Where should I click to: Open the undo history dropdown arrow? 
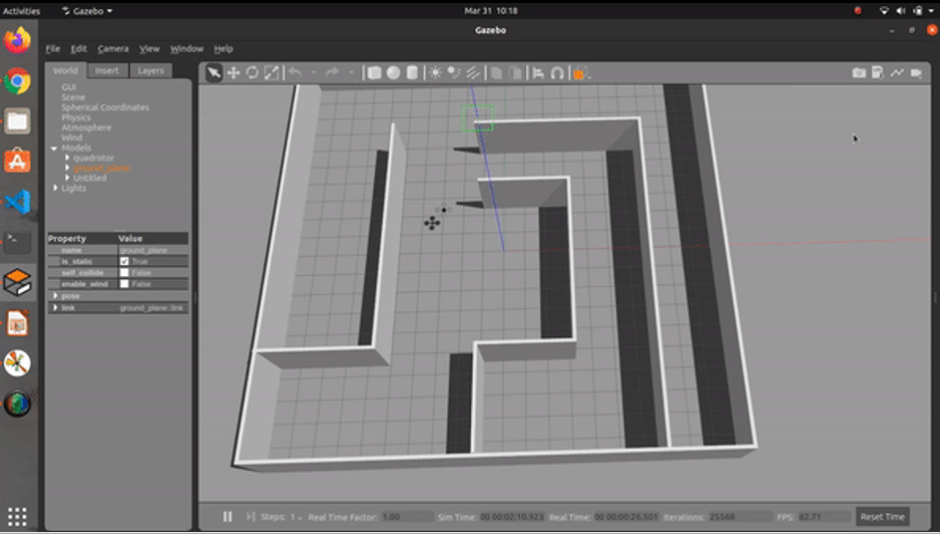click(313, 73)
